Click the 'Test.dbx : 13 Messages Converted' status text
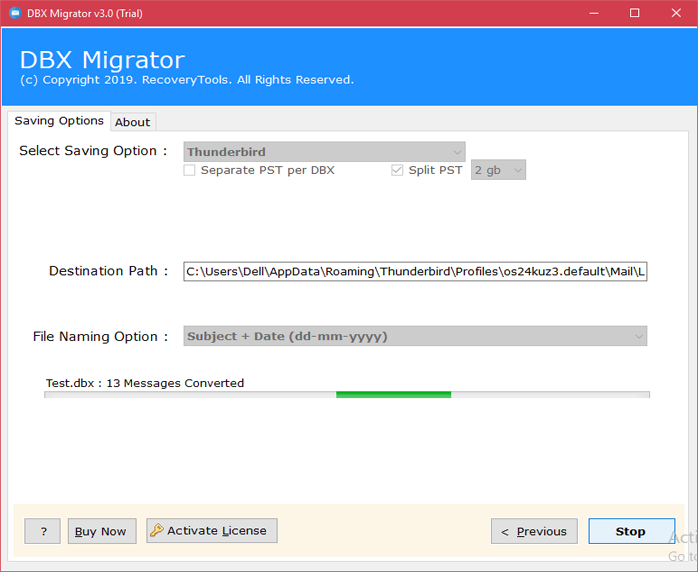This screenshot has width=698, height=572. [145, 383]
